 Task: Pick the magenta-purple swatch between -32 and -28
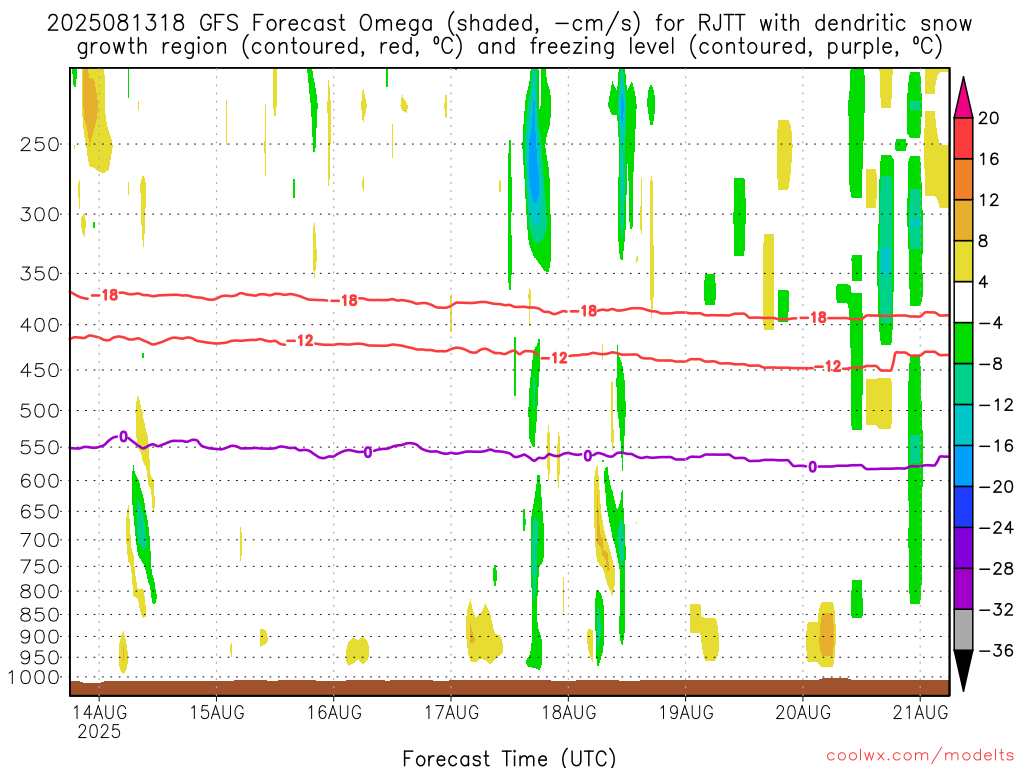pyautogui.click(x=963, y=589)
